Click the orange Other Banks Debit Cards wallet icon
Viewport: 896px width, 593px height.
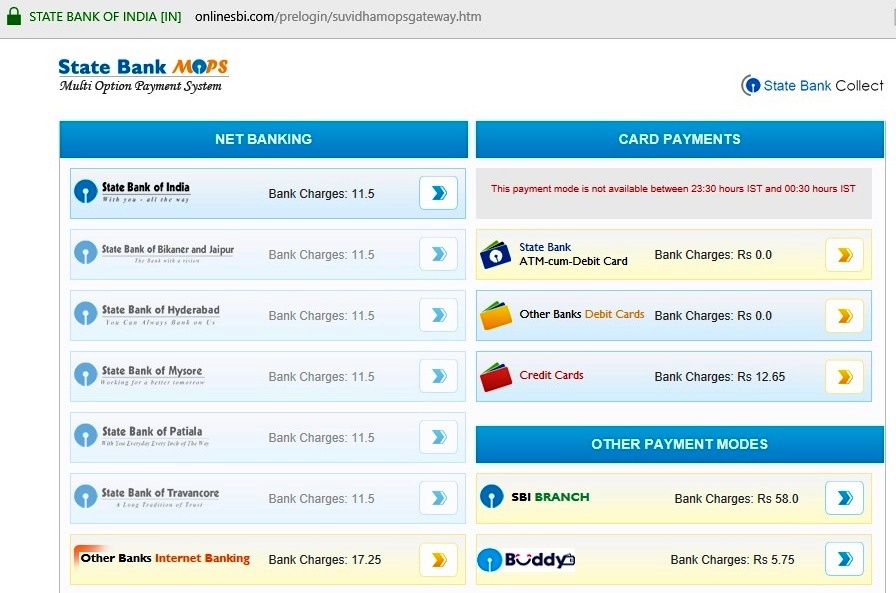coord(495,316)
